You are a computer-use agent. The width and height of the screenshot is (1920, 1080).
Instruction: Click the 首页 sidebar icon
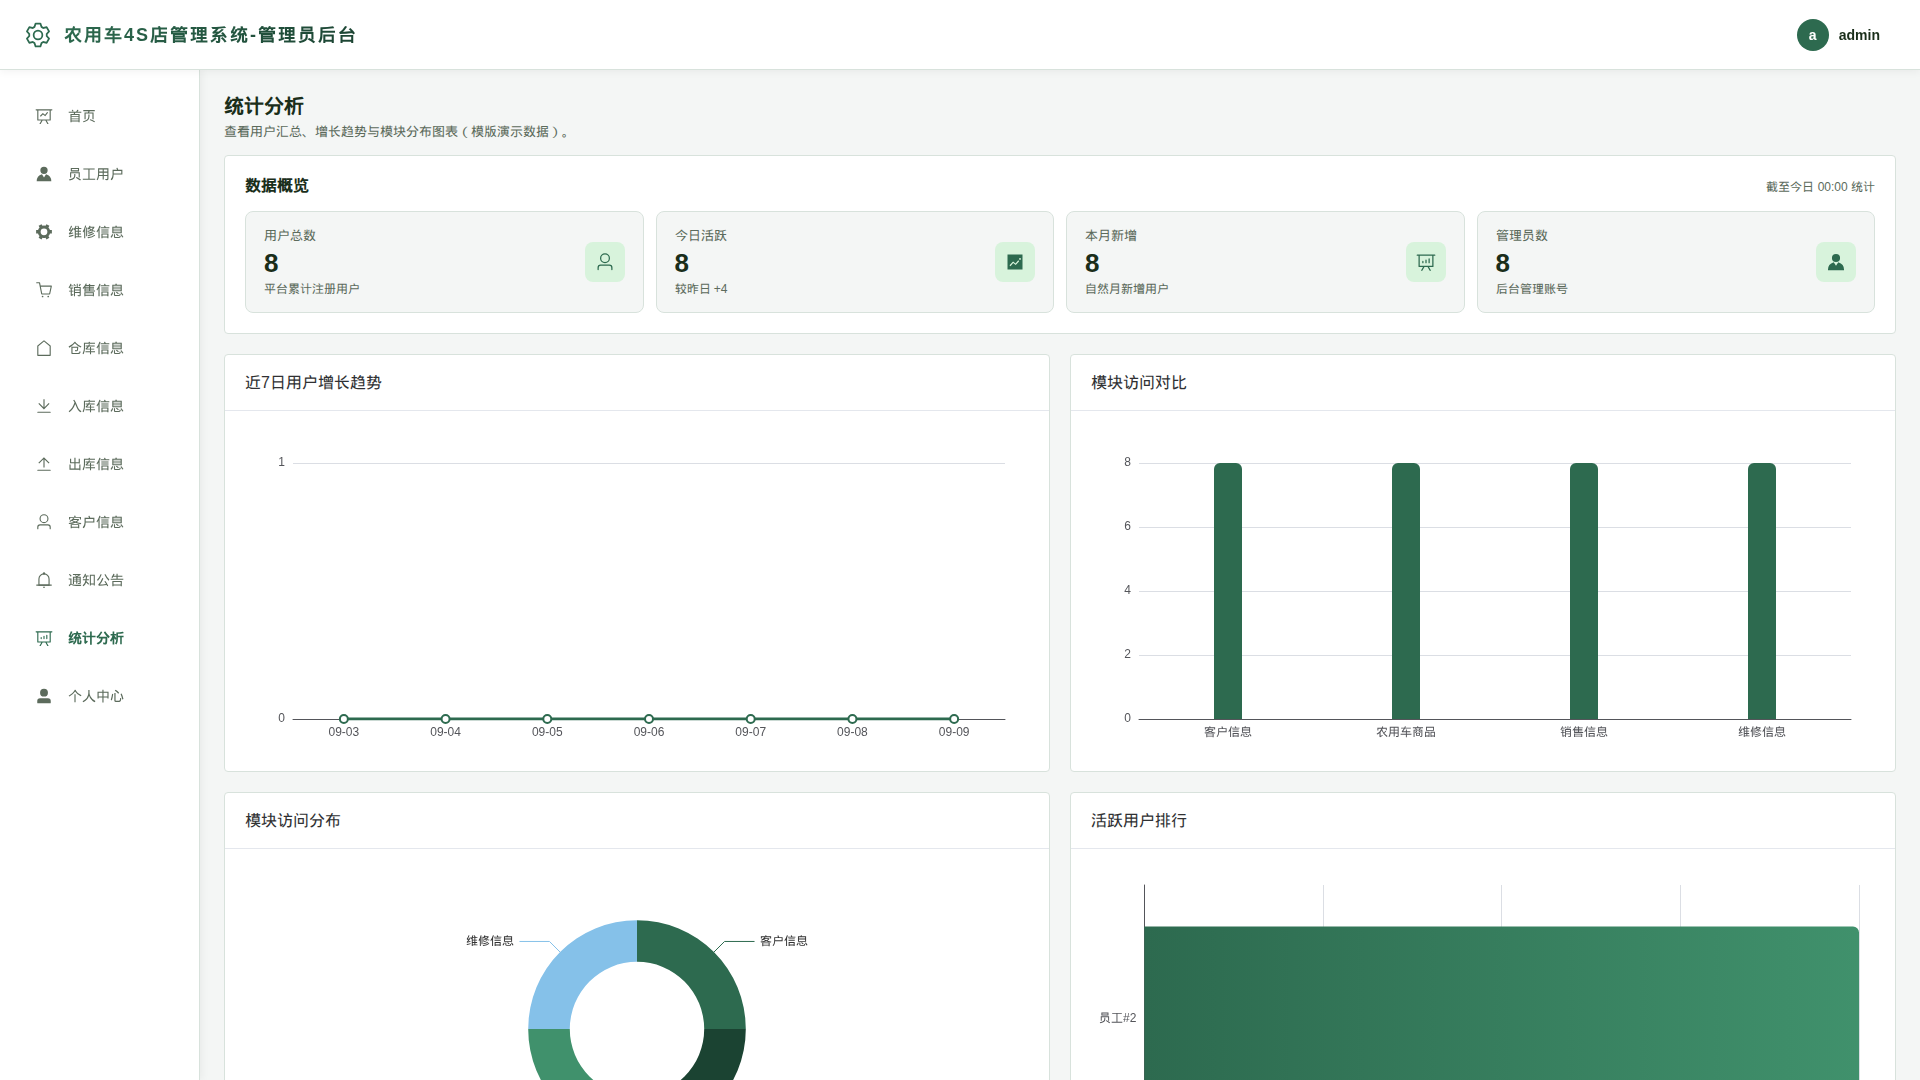(44, 116)
